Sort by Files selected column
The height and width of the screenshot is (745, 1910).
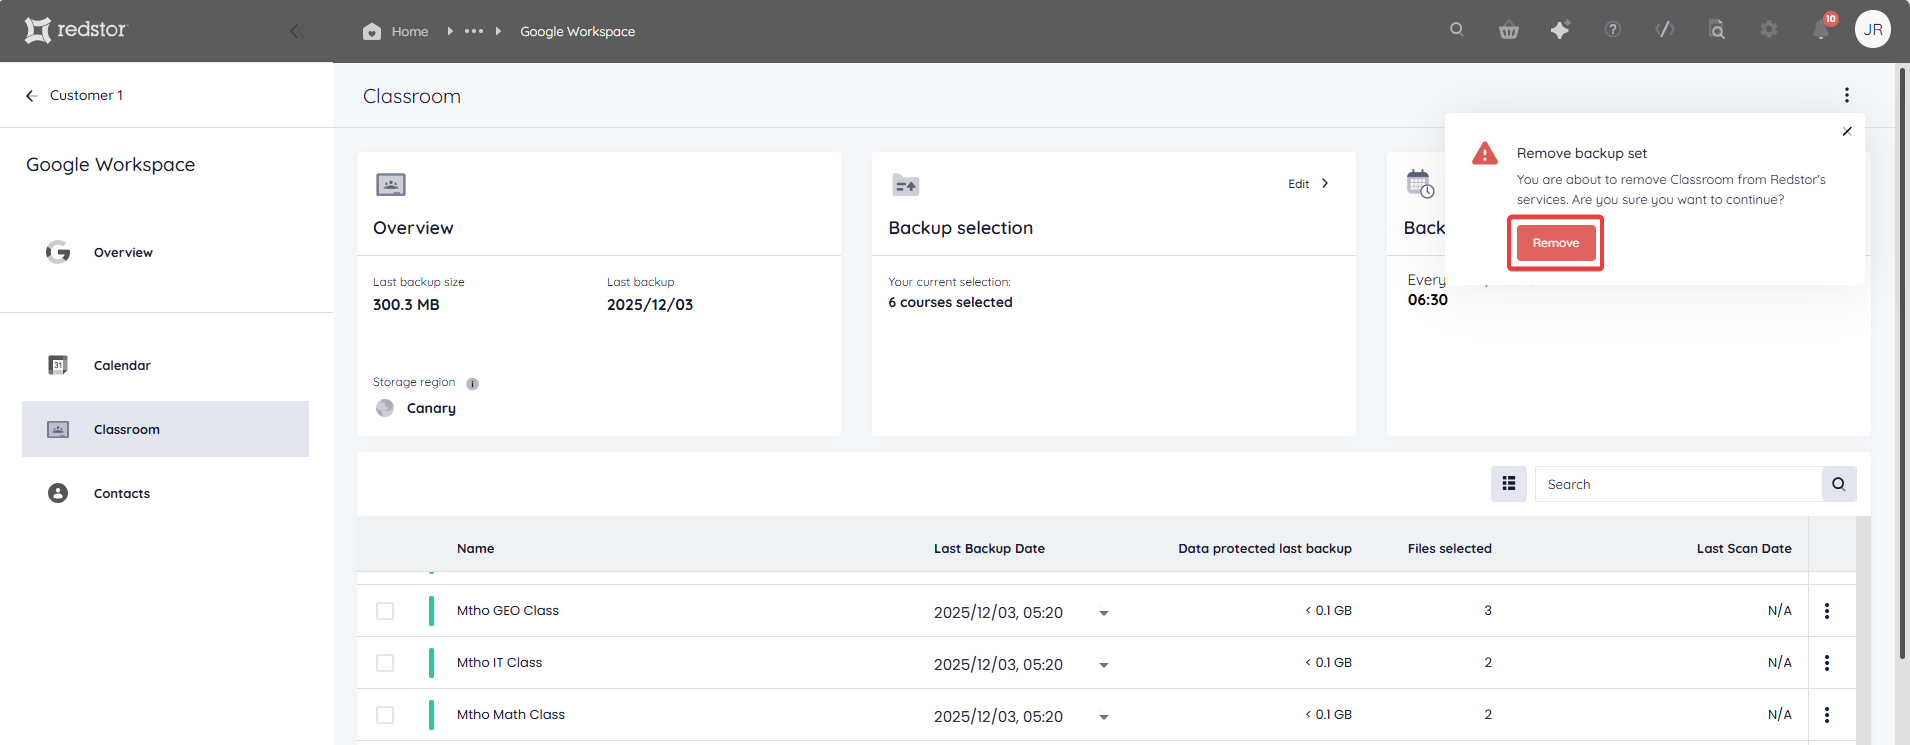point(1449,549)
